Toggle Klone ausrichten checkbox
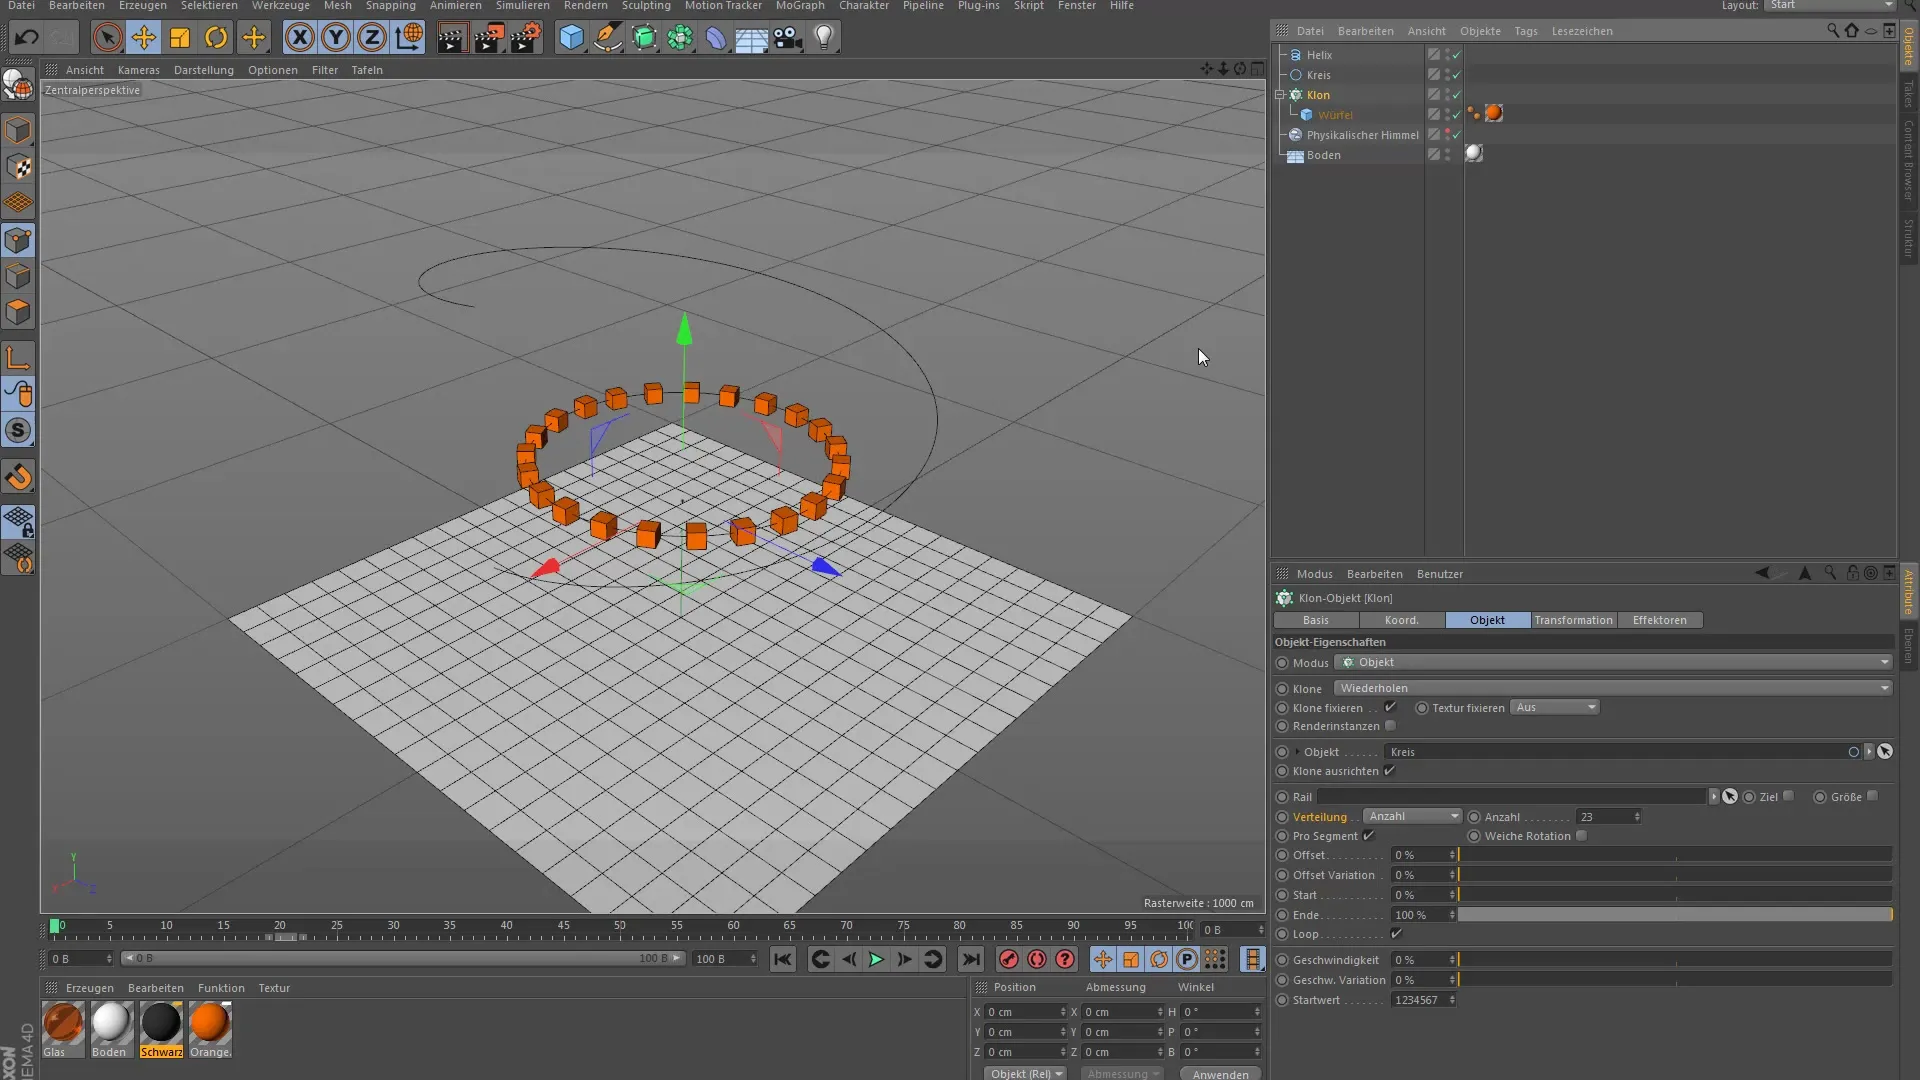The width and height of the screenshot is (1920, 1080). pos(1389,771)
